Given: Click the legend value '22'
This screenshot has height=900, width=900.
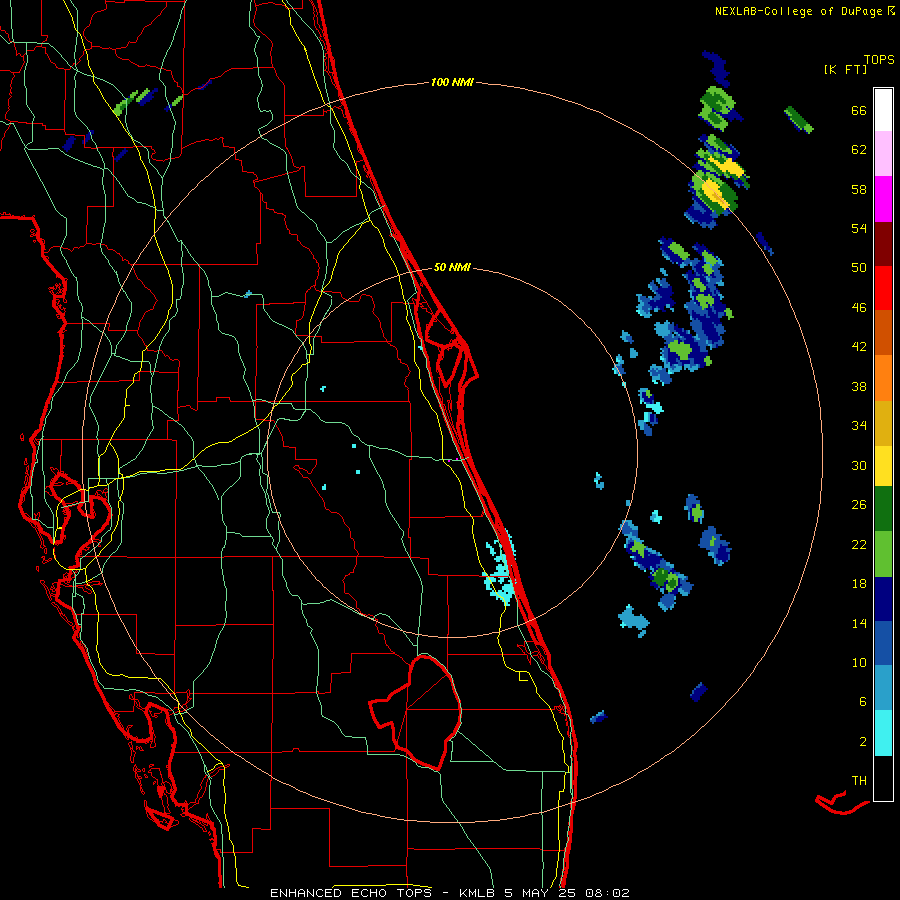Looking at the screenshot, I should pos(859,544).
